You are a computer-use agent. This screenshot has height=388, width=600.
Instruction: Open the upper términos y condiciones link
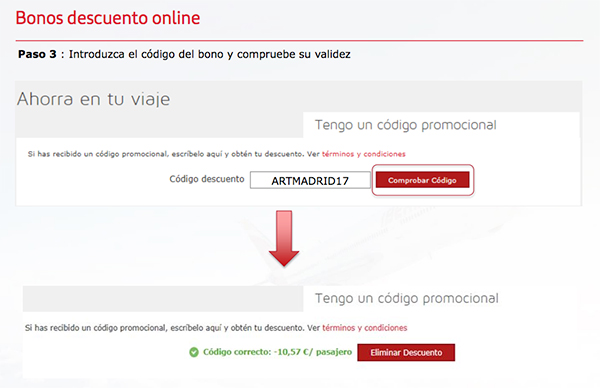pos(364,154)
